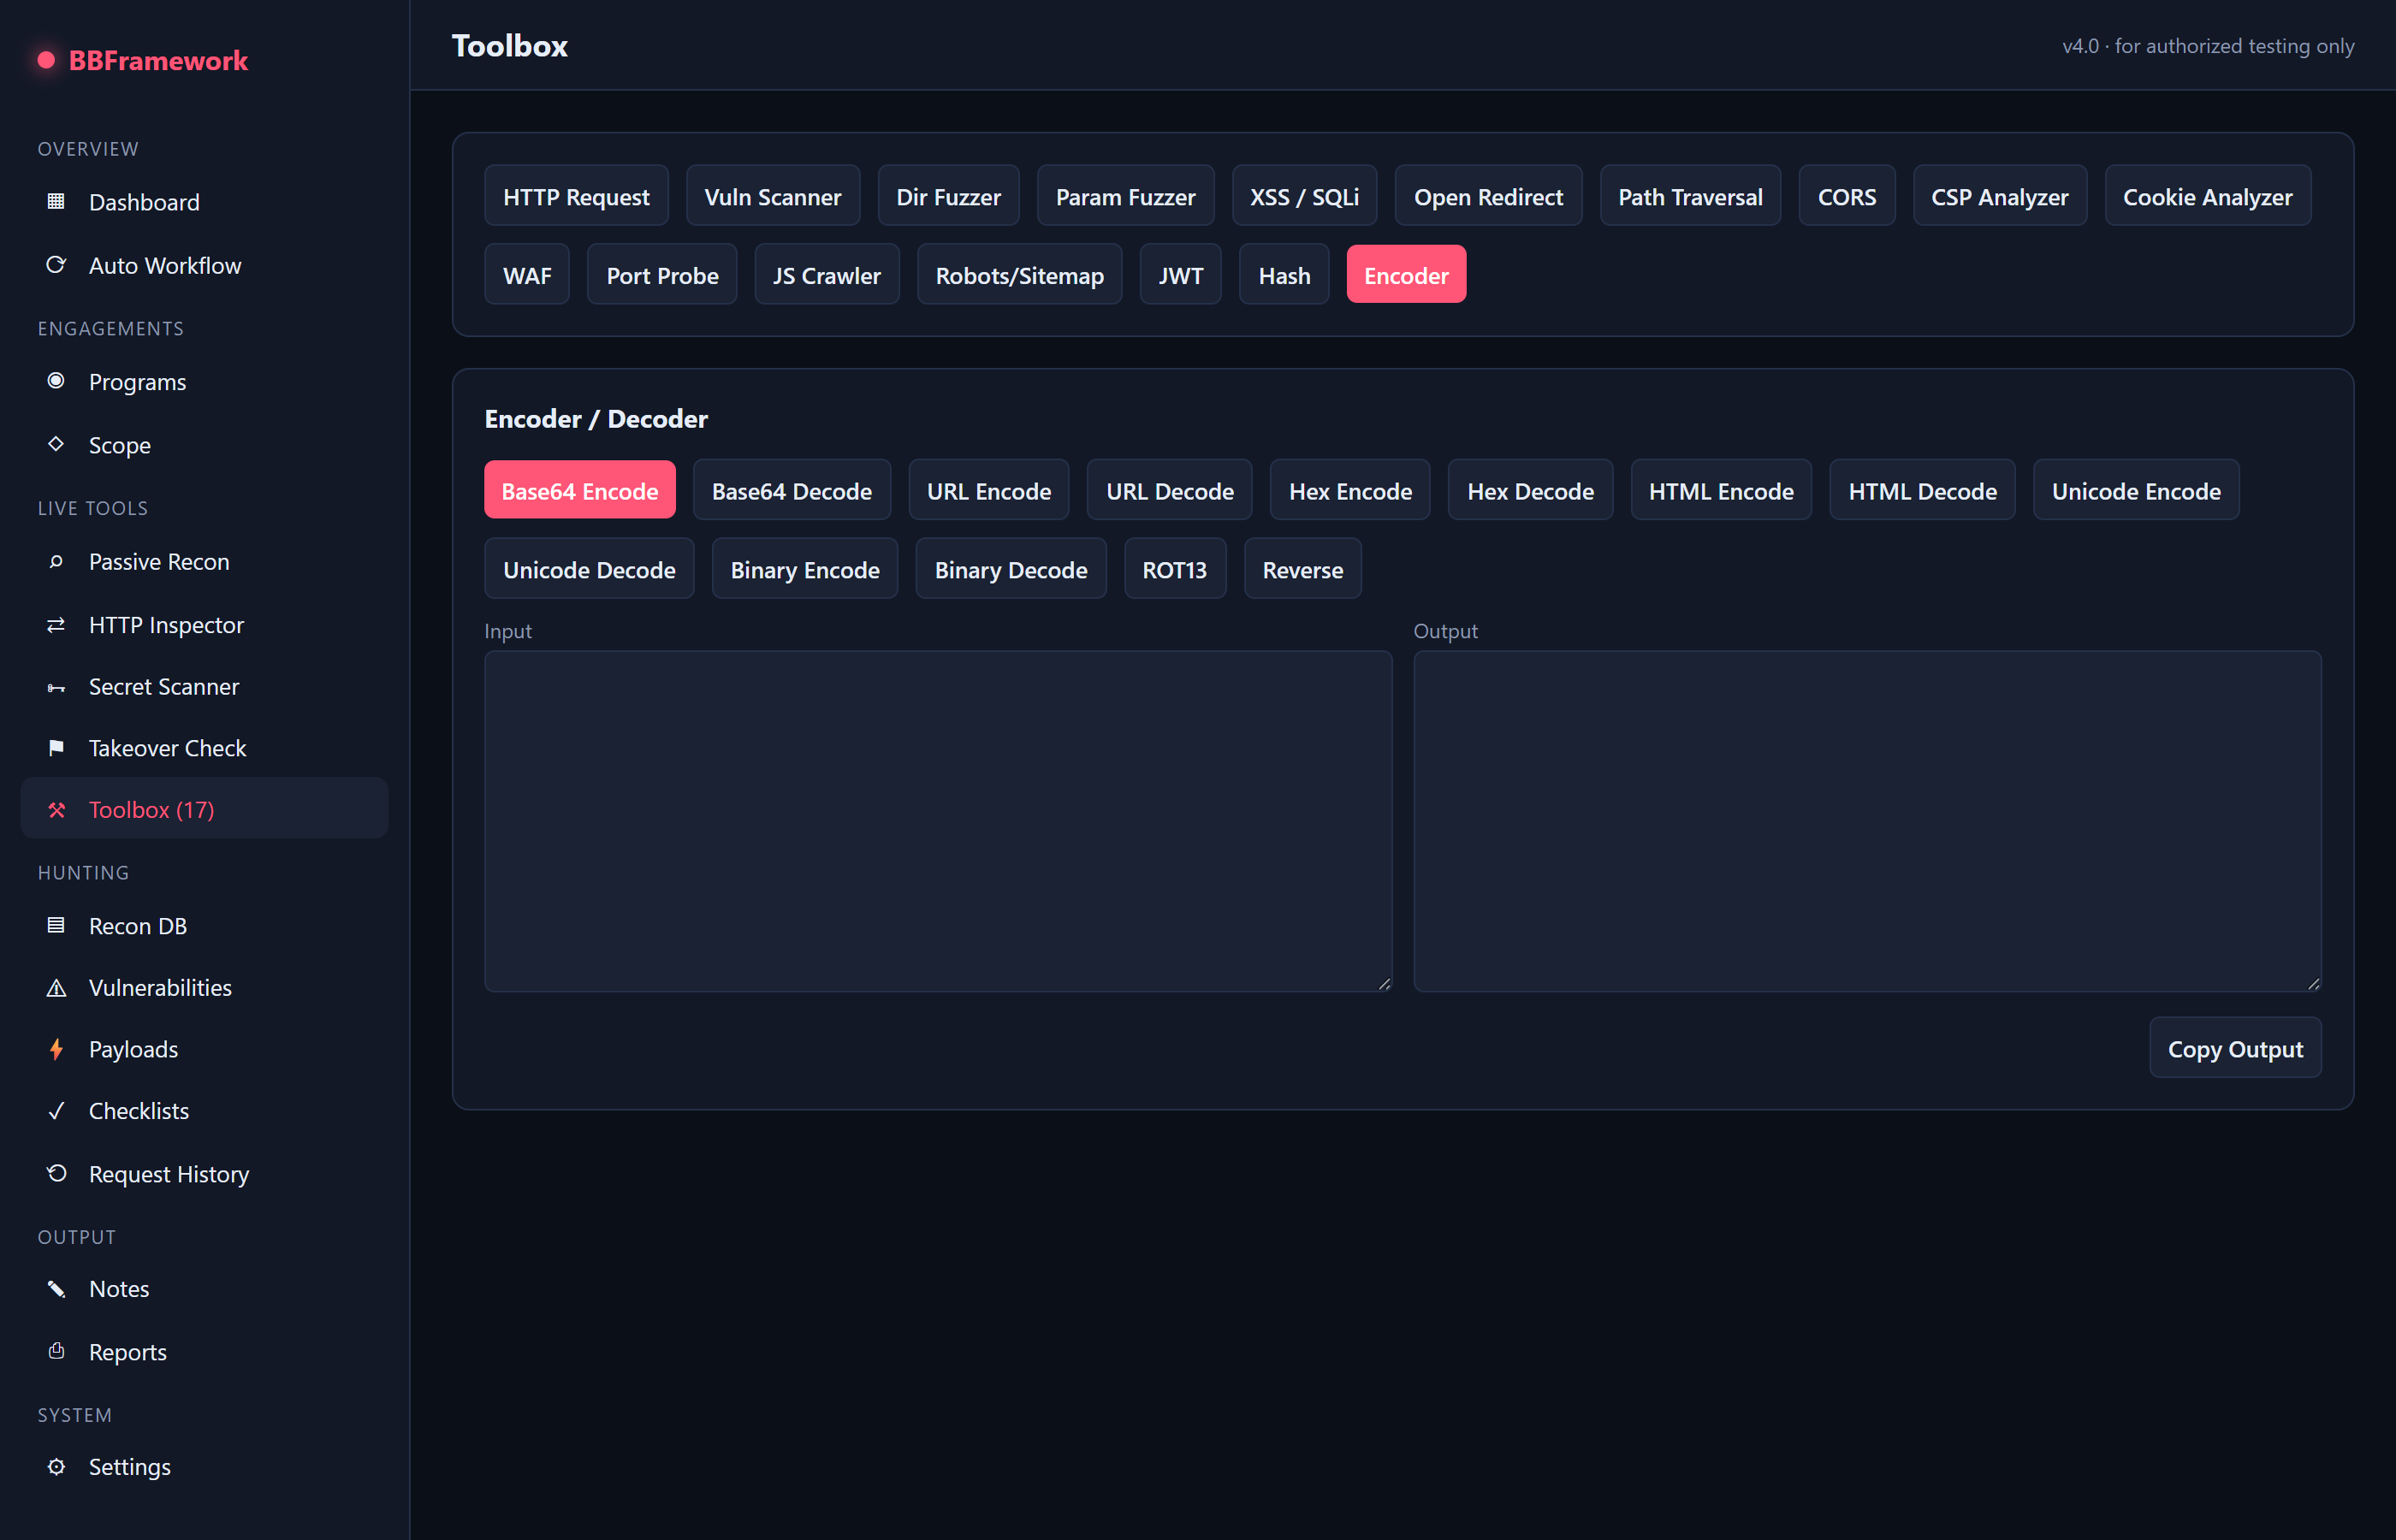Click the Vulnerabilities warning triangle icon
The width and height of the screenshot is (2396, 1540).
56,988
